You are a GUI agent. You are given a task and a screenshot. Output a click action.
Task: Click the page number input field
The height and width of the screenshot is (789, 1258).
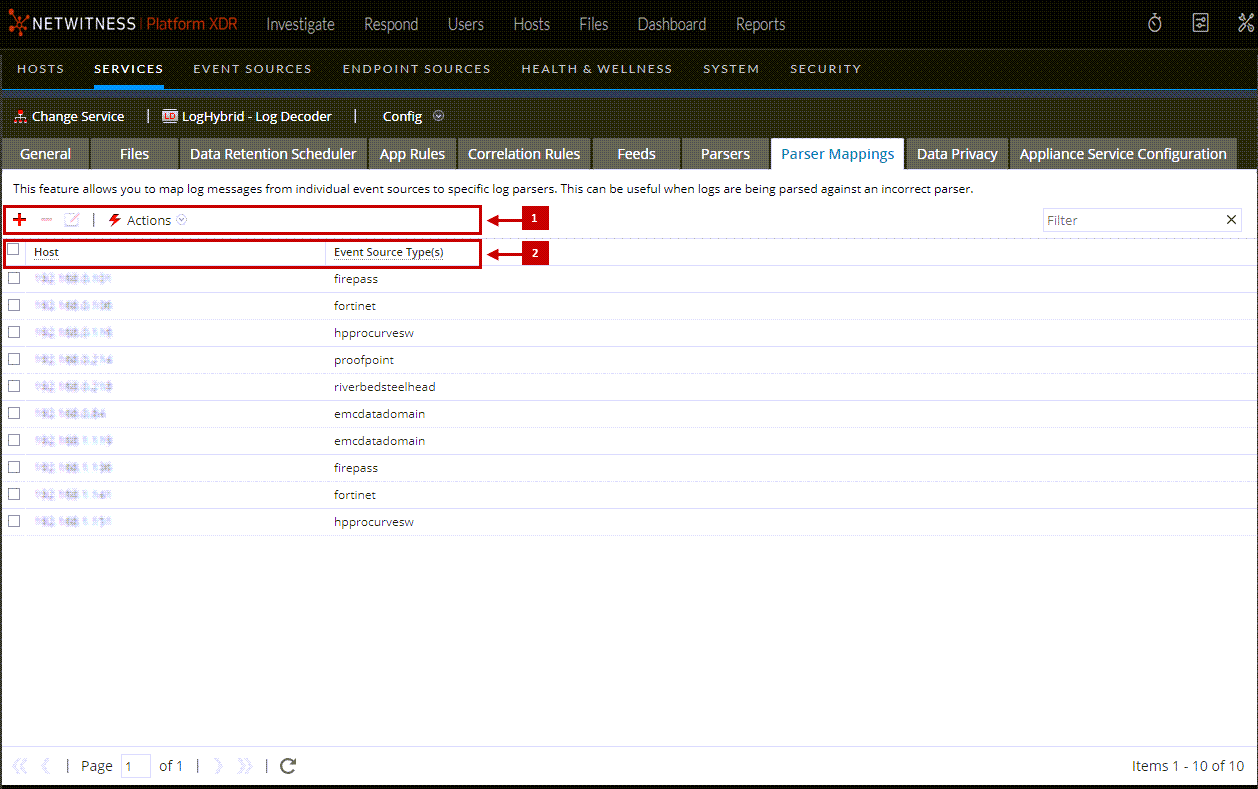click(x=135, y=766)
